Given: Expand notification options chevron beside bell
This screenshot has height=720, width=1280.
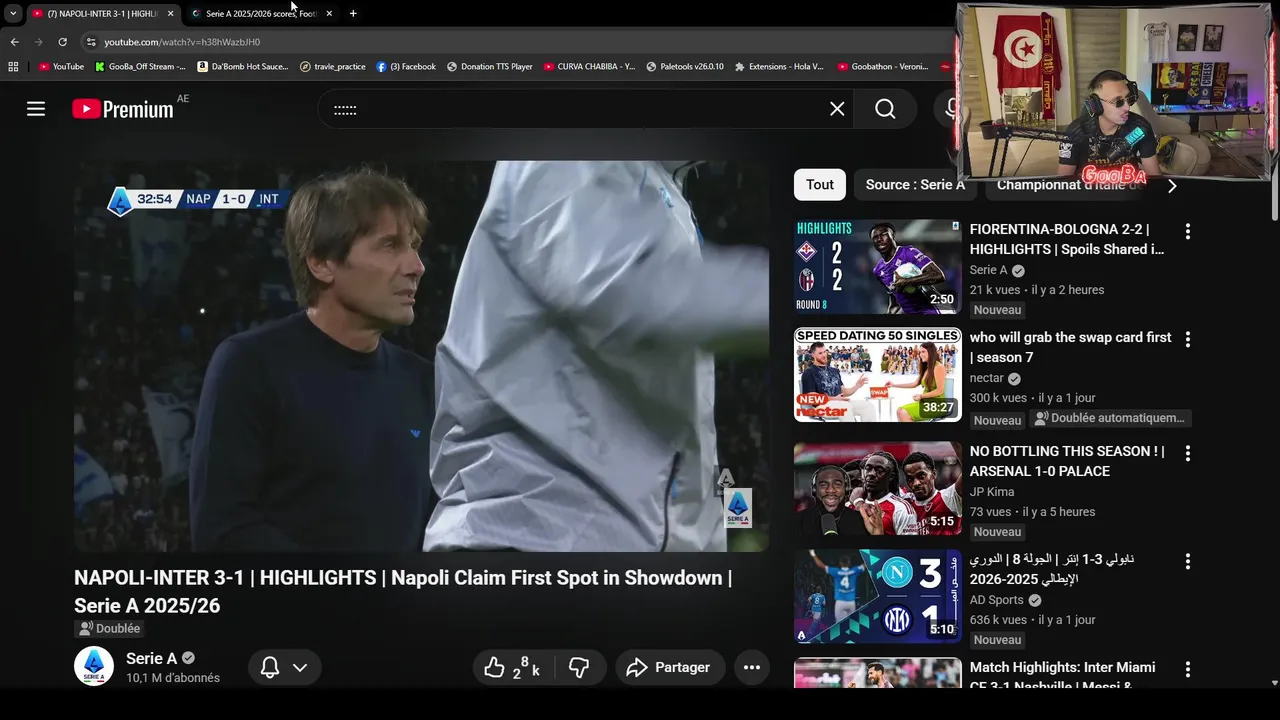Looking at the screenshot, I should 299,667.
